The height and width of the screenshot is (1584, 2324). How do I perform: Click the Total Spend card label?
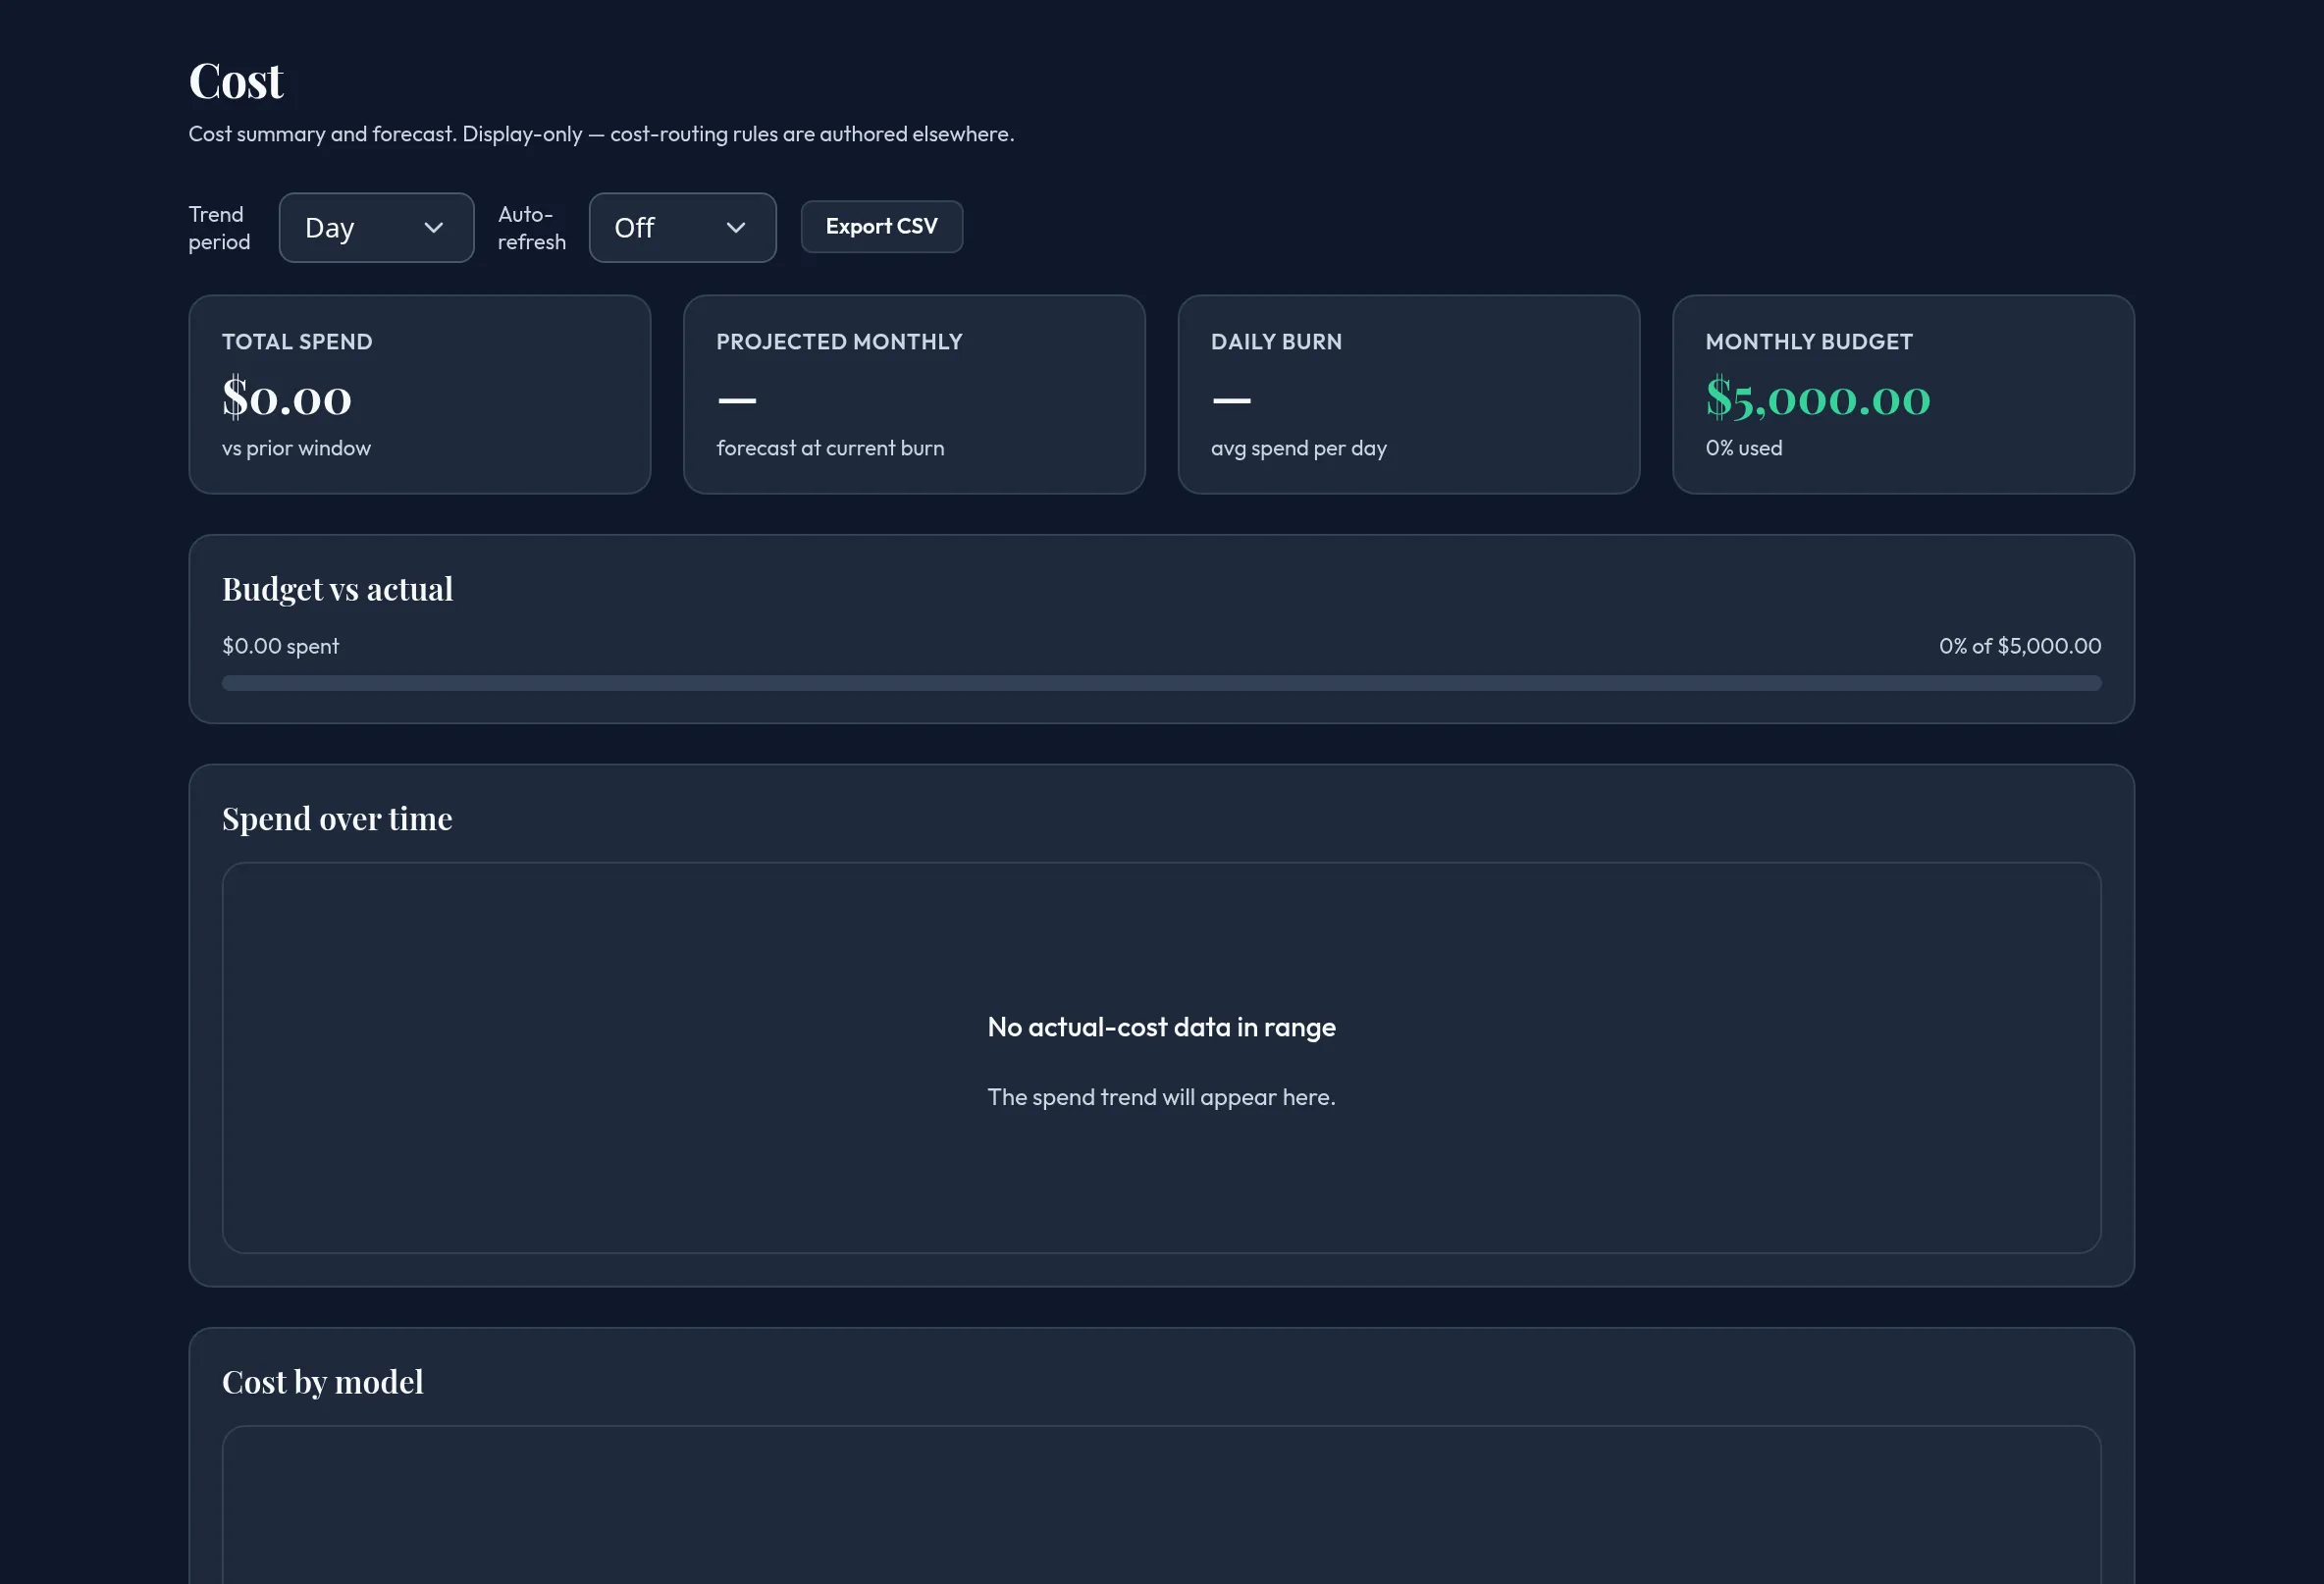tap(297, 342)
